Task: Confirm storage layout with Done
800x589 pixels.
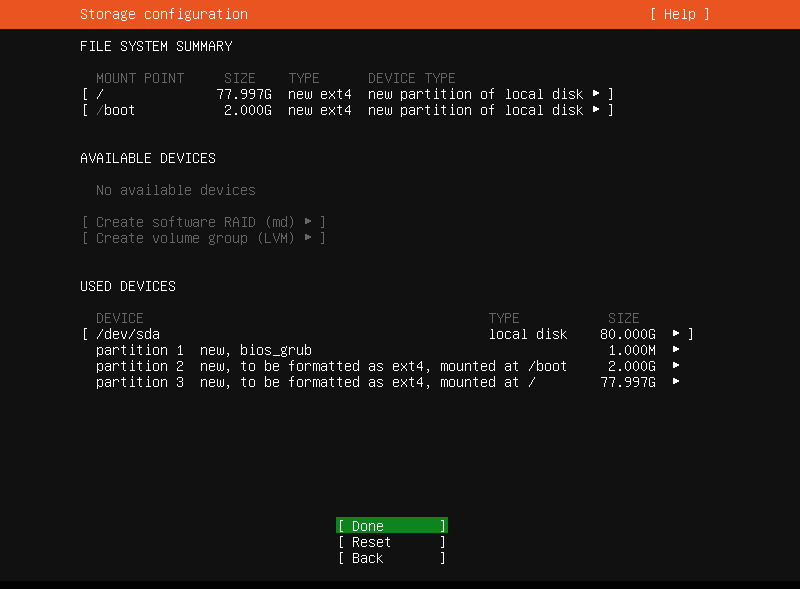Action: click(392, 526)
